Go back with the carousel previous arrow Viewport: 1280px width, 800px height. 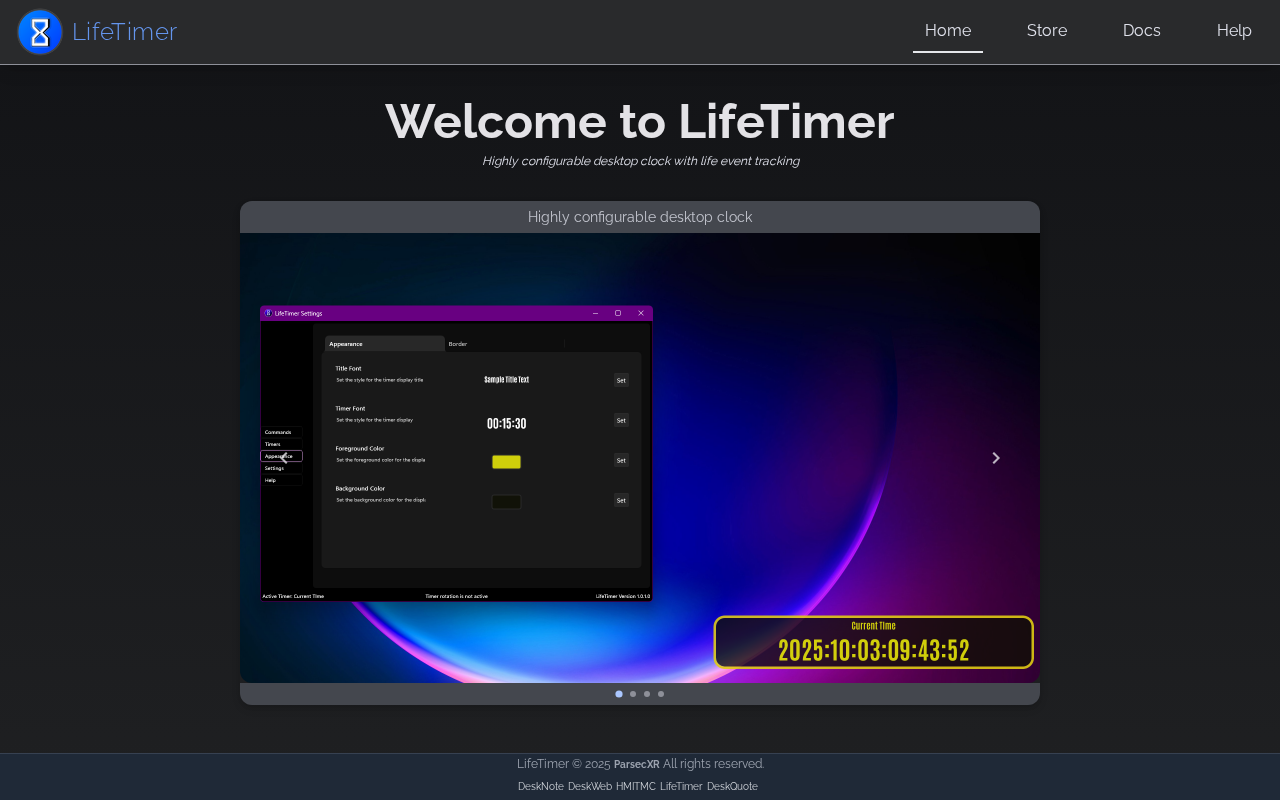pos(284,458)
